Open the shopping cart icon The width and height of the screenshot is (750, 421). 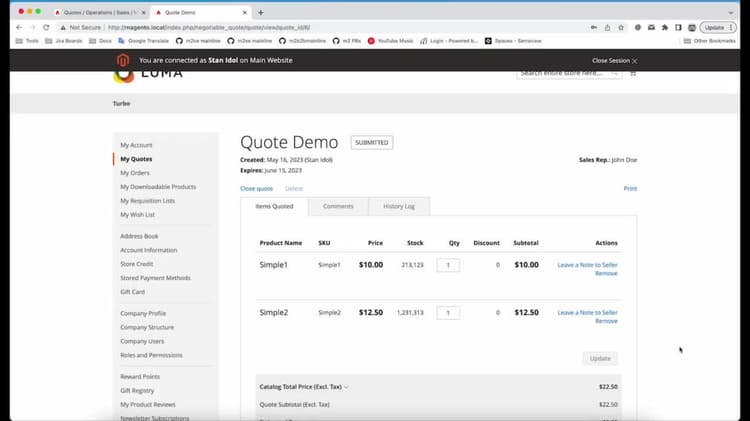[x=633, y=73]
